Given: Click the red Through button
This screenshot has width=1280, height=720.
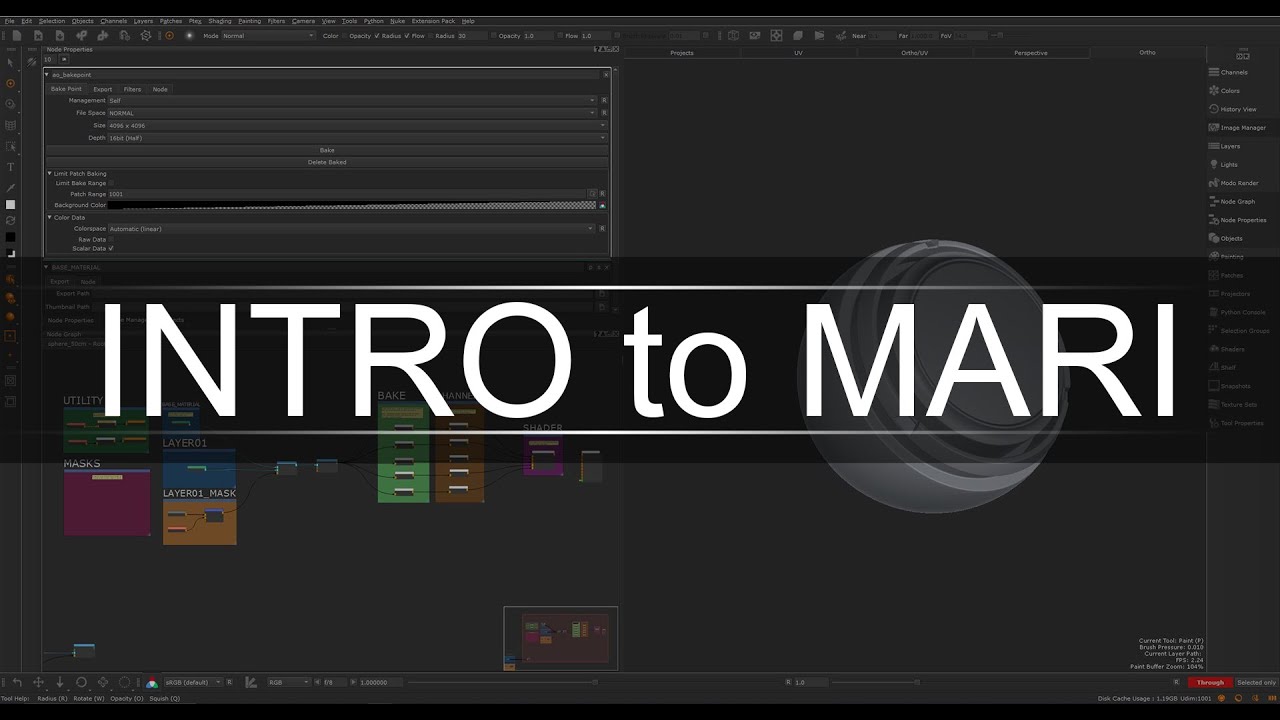Looking at the screenshot, I should [1210, 682].
